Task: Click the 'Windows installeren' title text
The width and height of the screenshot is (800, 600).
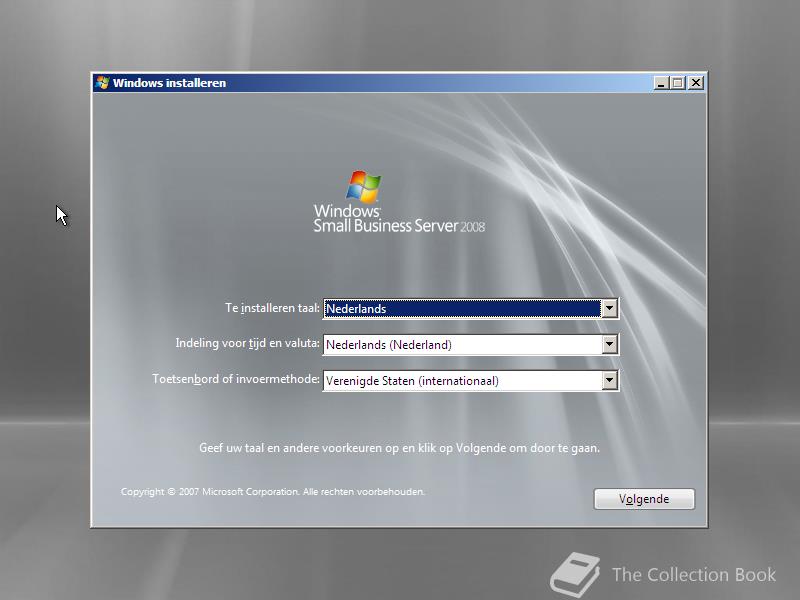Action: coord(169,83)
